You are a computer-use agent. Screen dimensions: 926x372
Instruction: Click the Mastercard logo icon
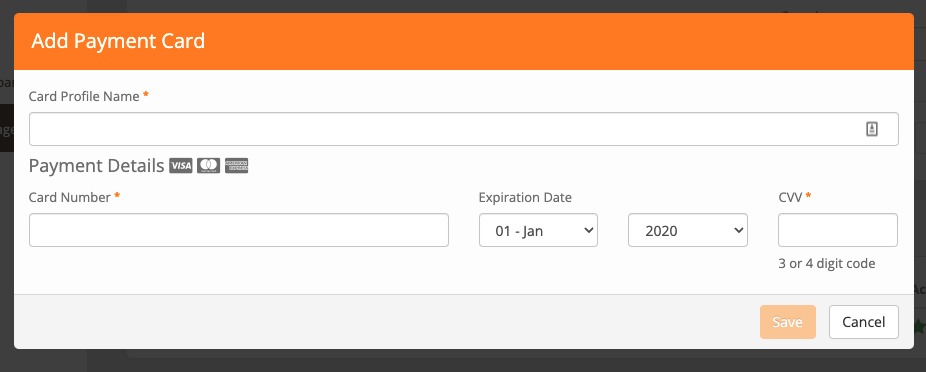(x=208, y=166)
